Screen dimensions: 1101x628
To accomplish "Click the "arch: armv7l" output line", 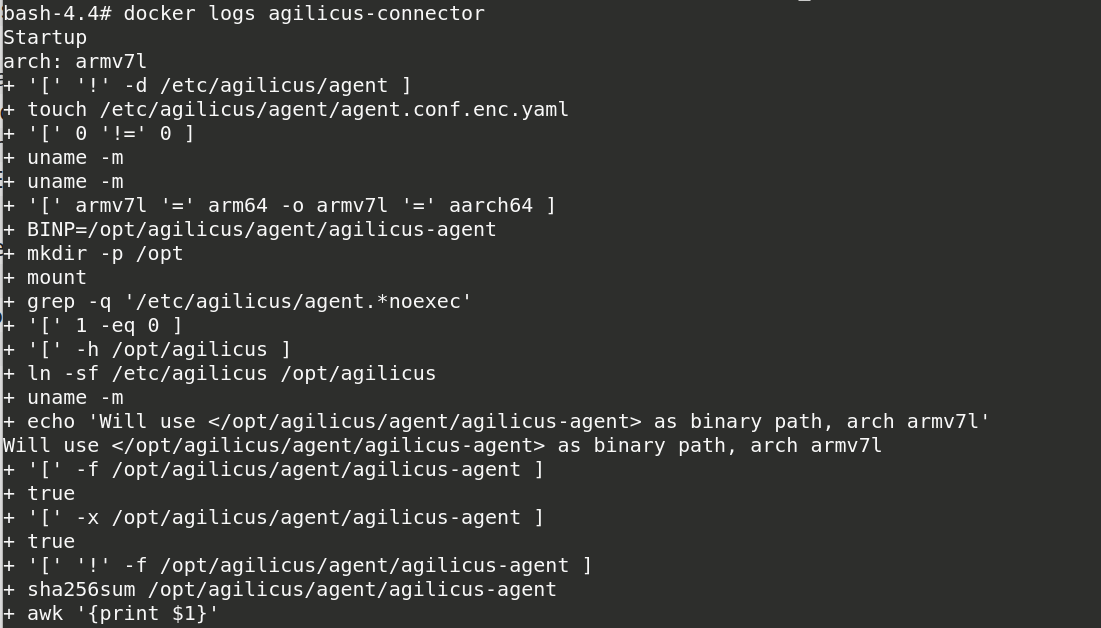I will click(75, 62).
